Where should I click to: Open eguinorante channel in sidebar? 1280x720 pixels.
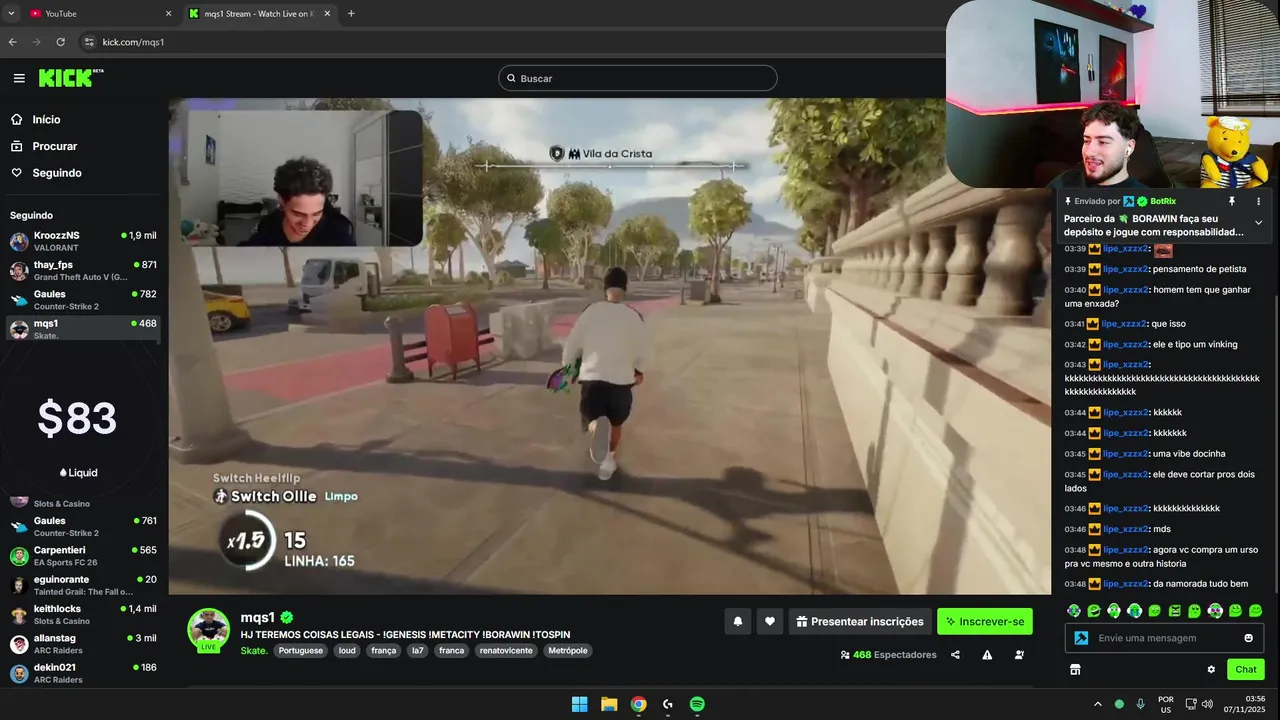[84, 585]
